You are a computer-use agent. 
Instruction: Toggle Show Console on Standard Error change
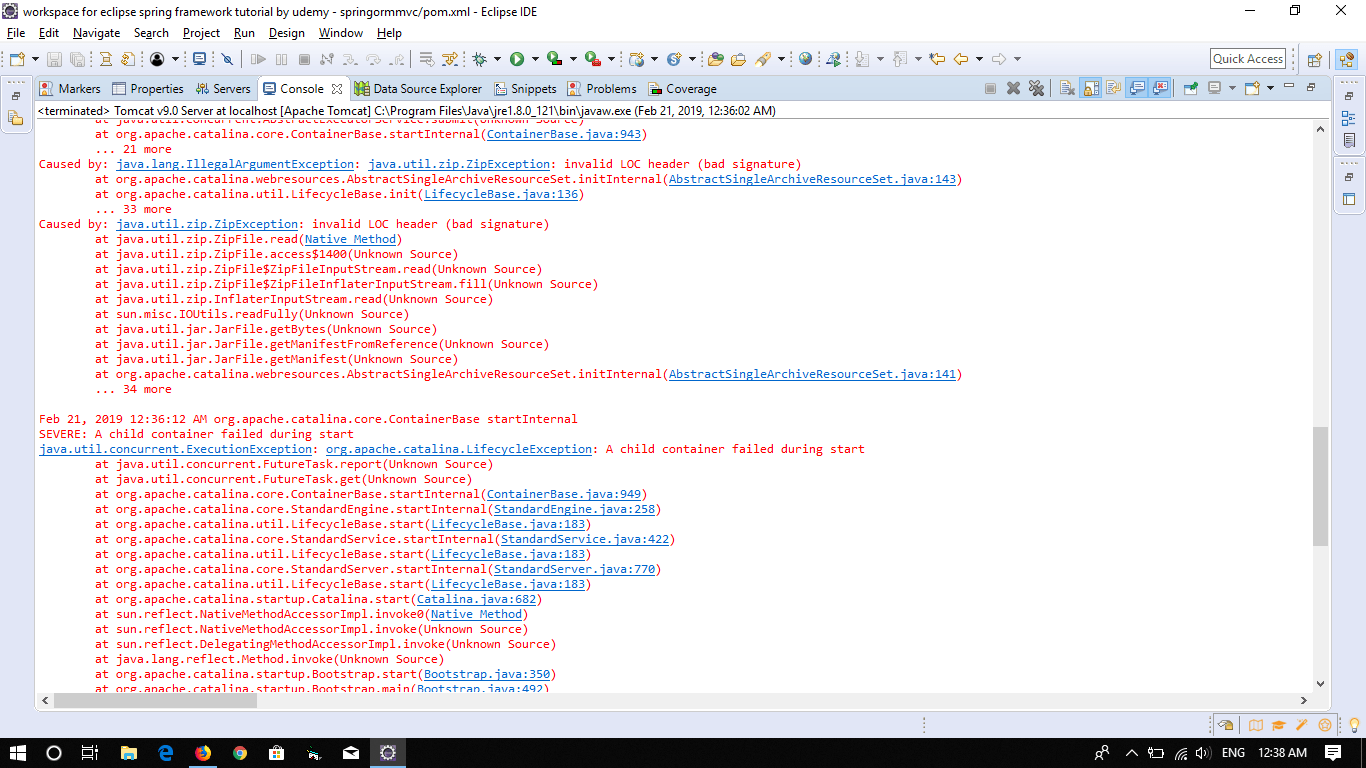1160,88
